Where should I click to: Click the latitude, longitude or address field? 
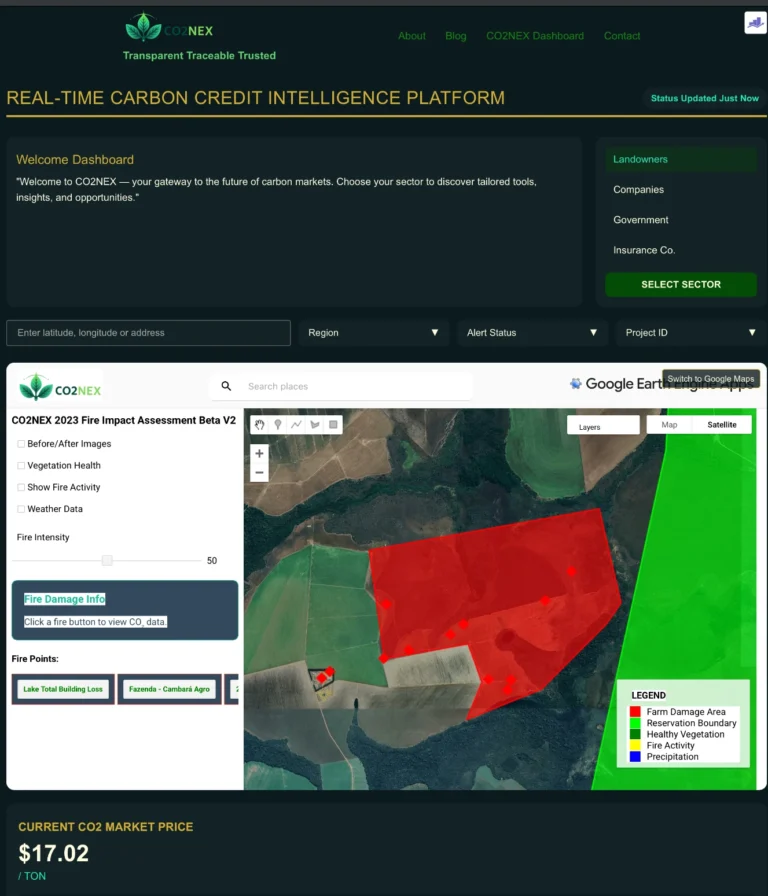coord(149,333)
